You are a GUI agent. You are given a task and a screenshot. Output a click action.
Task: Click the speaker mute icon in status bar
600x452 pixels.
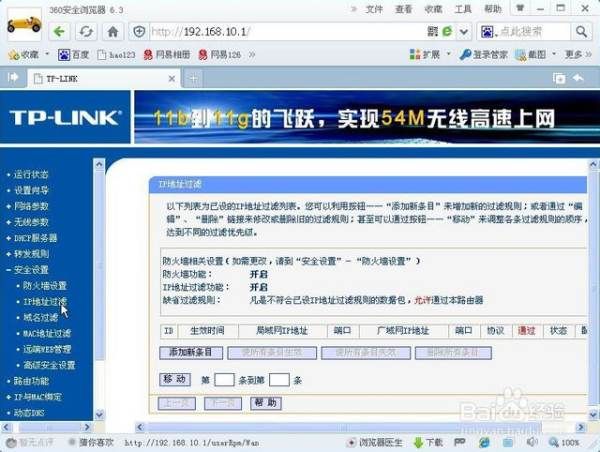coord(532,442)
